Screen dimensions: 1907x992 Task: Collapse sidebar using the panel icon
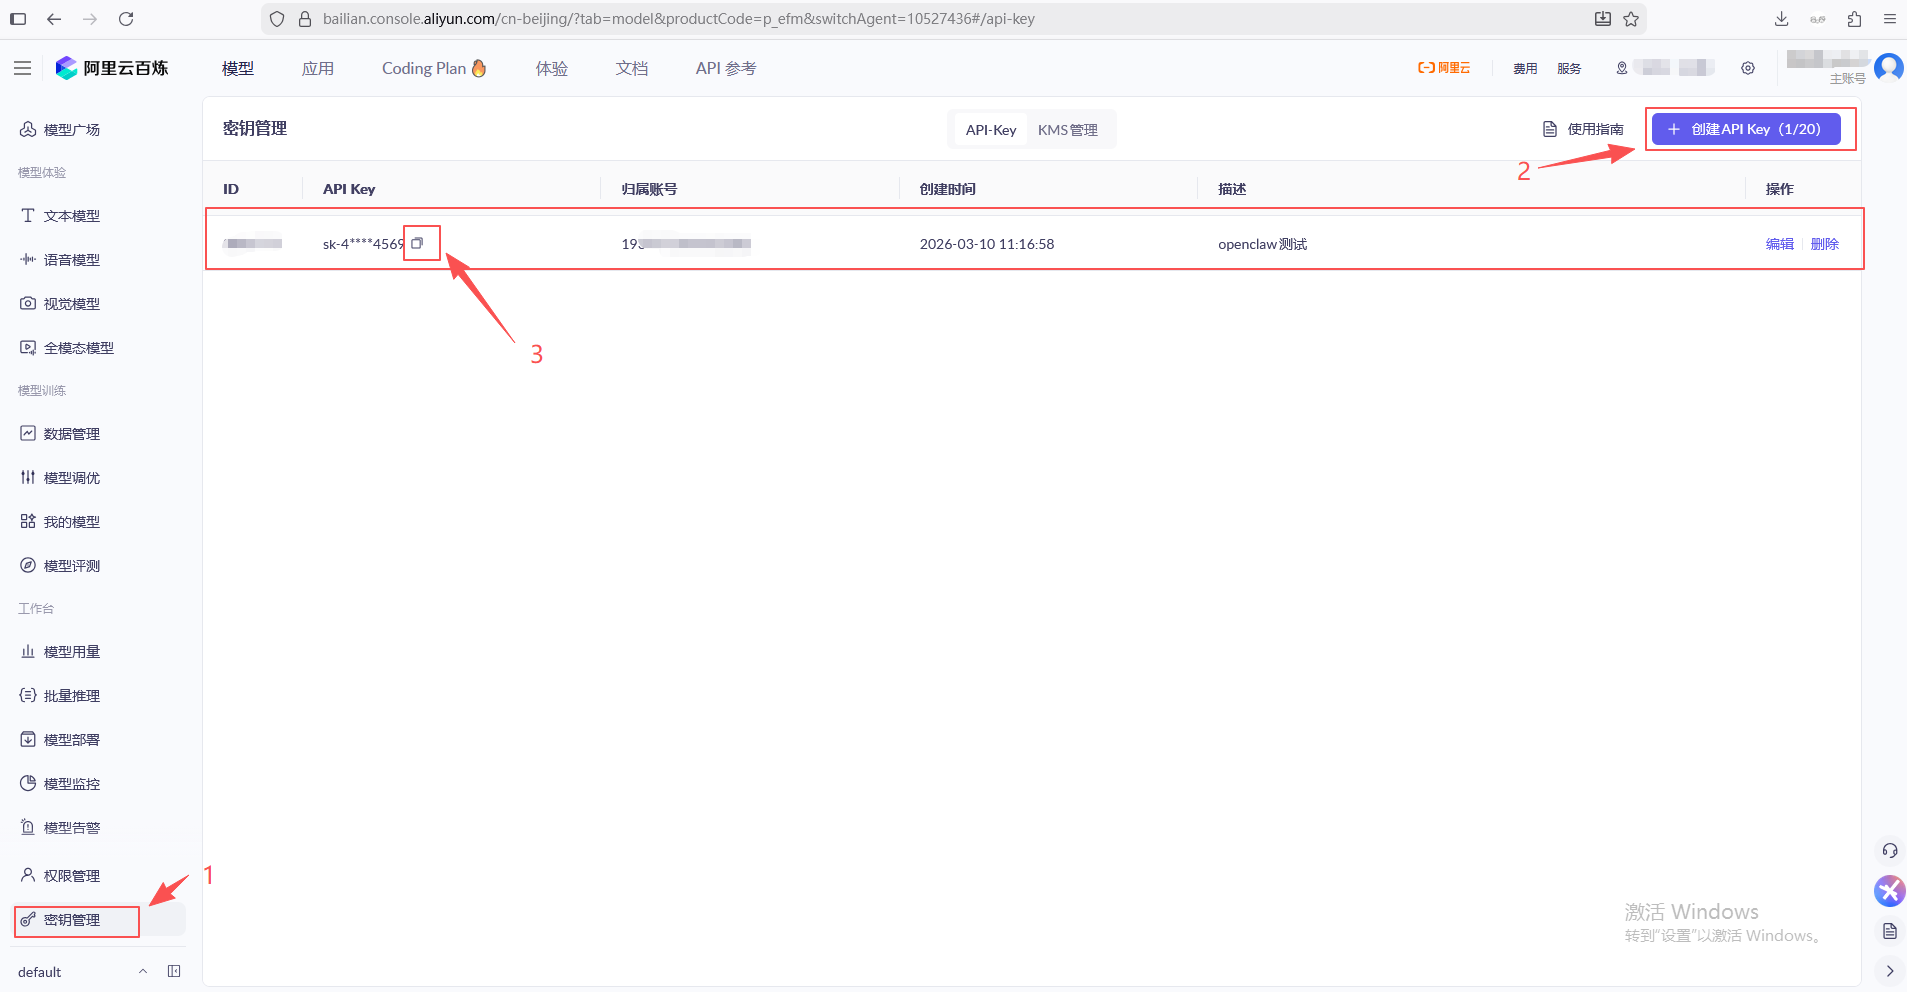pos(174,971)
